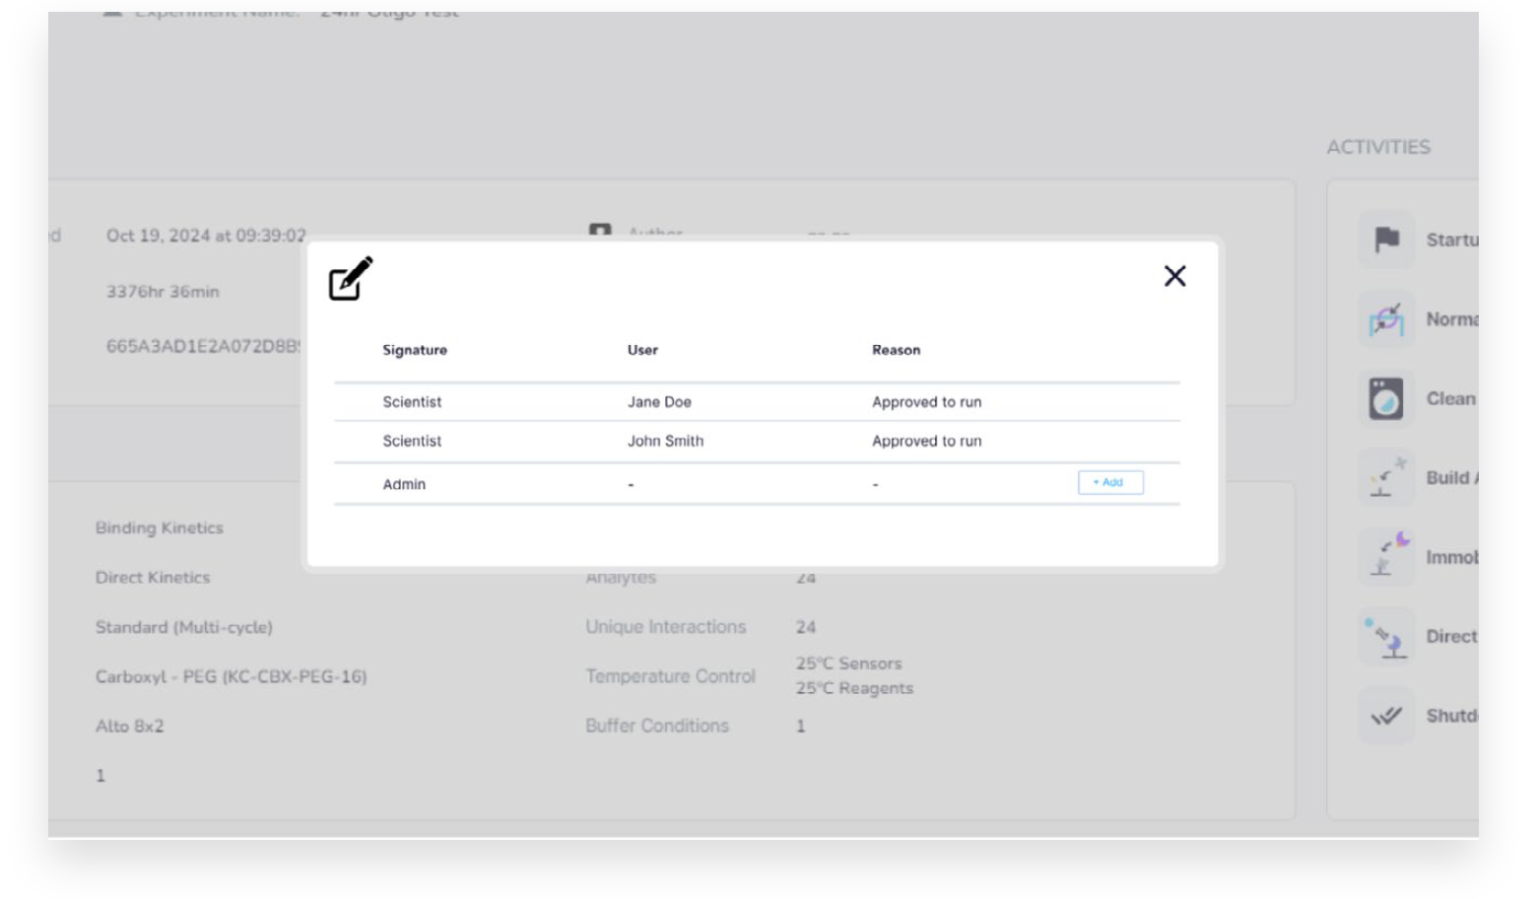Select the Clean activity icon
This screenshot has height=899, width=1536.
[1386, 399]
